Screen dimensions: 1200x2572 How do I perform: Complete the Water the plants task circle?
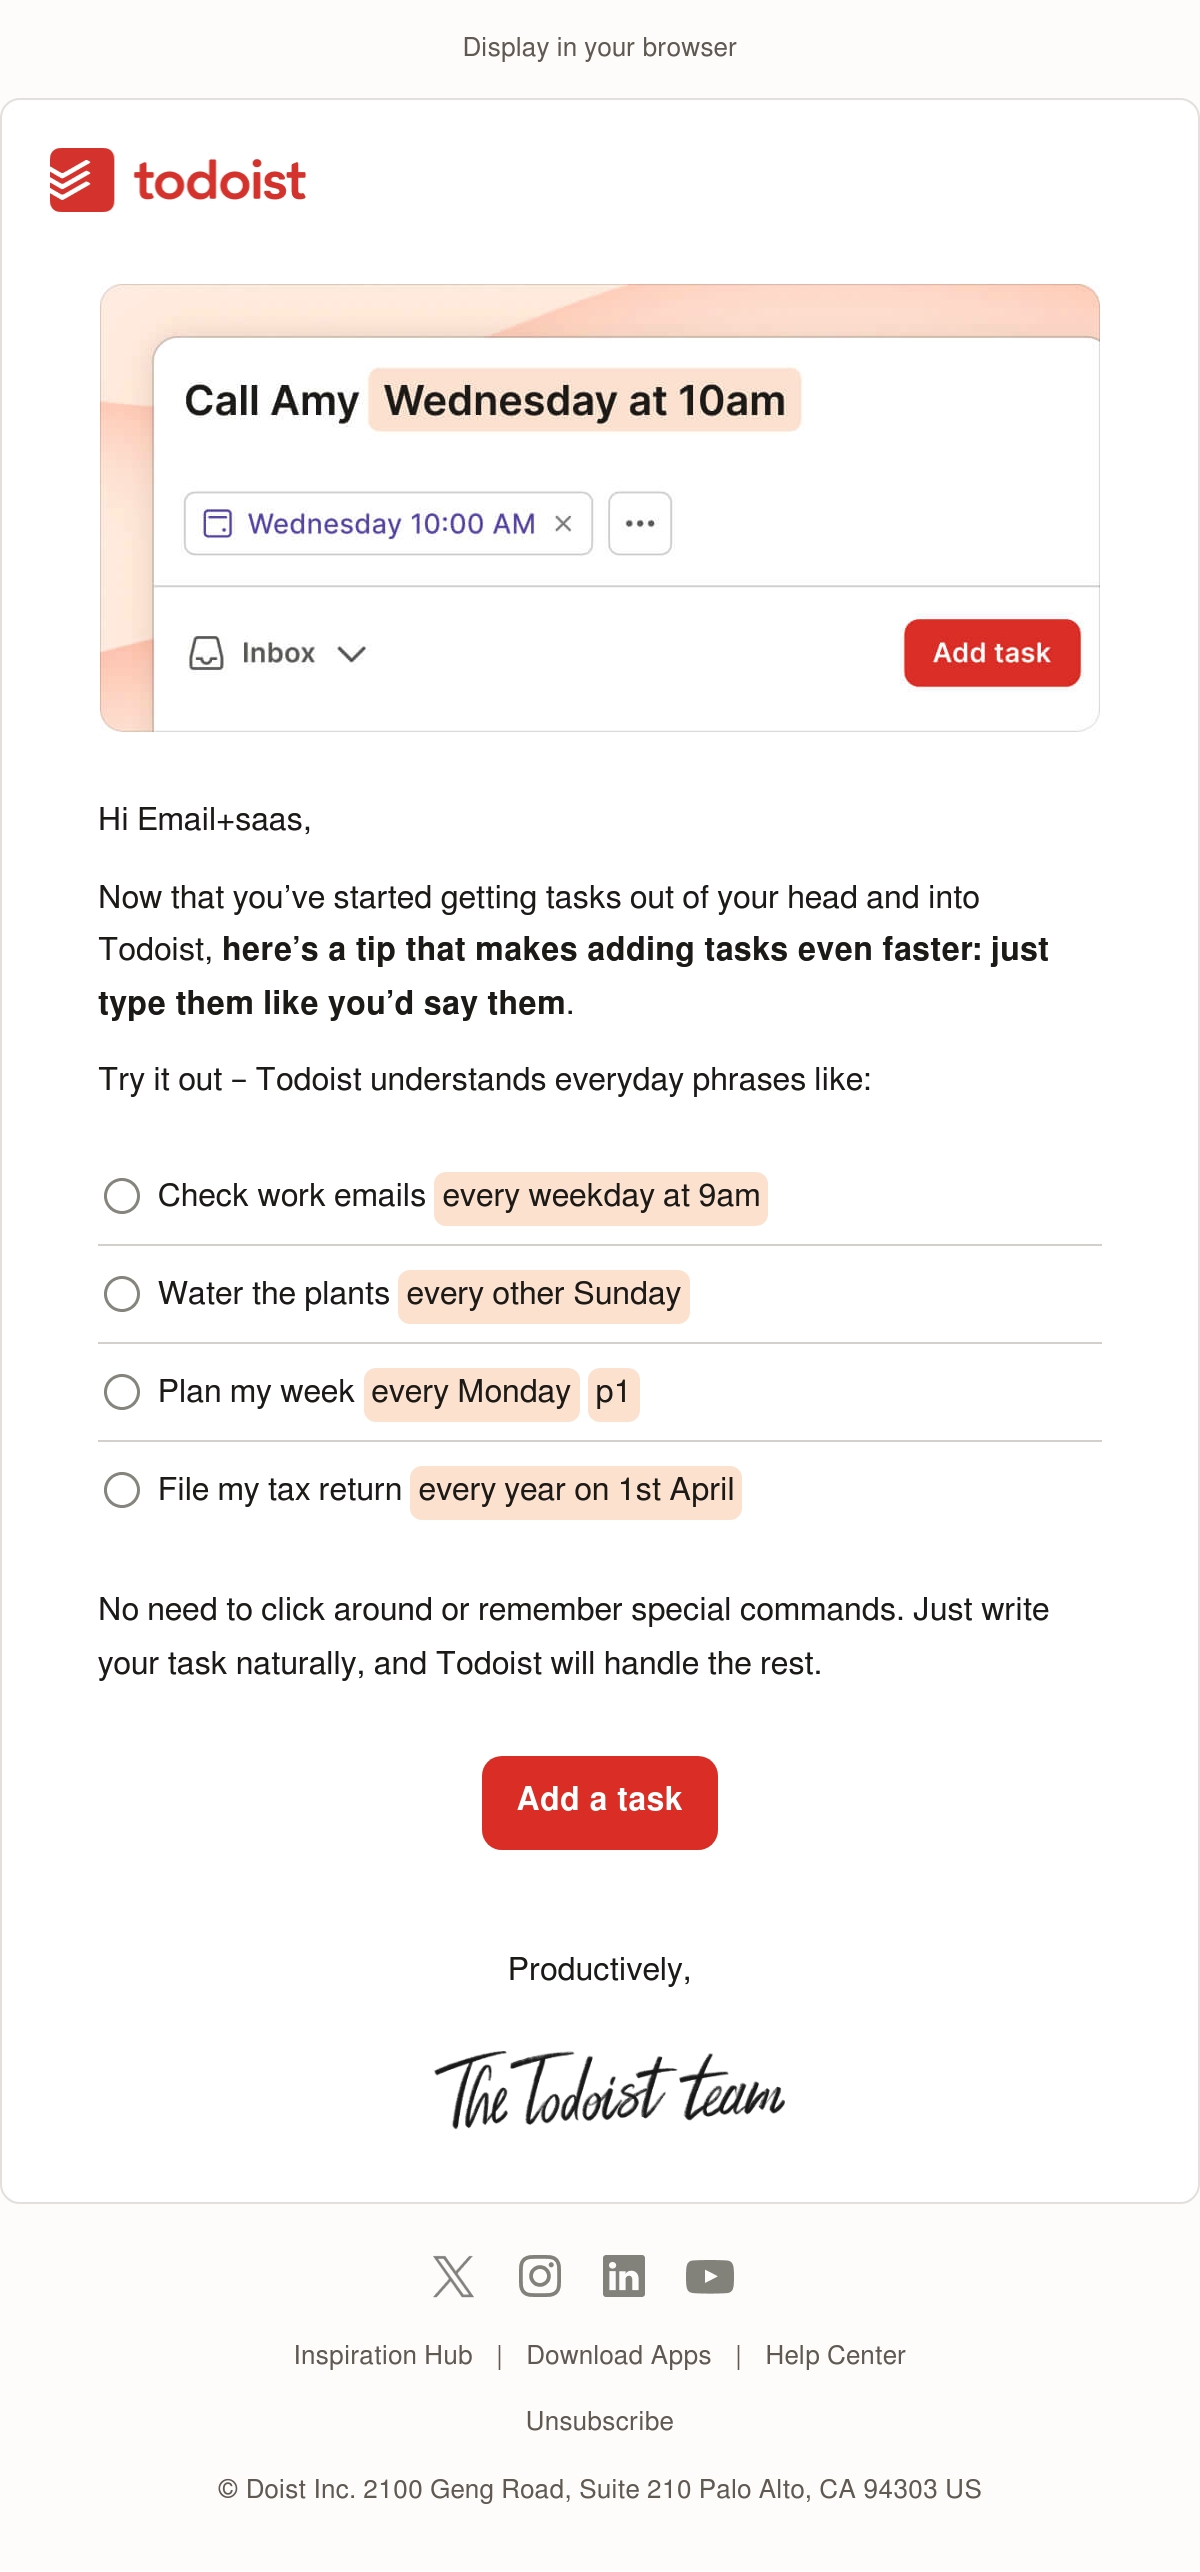coord(122,1293)
